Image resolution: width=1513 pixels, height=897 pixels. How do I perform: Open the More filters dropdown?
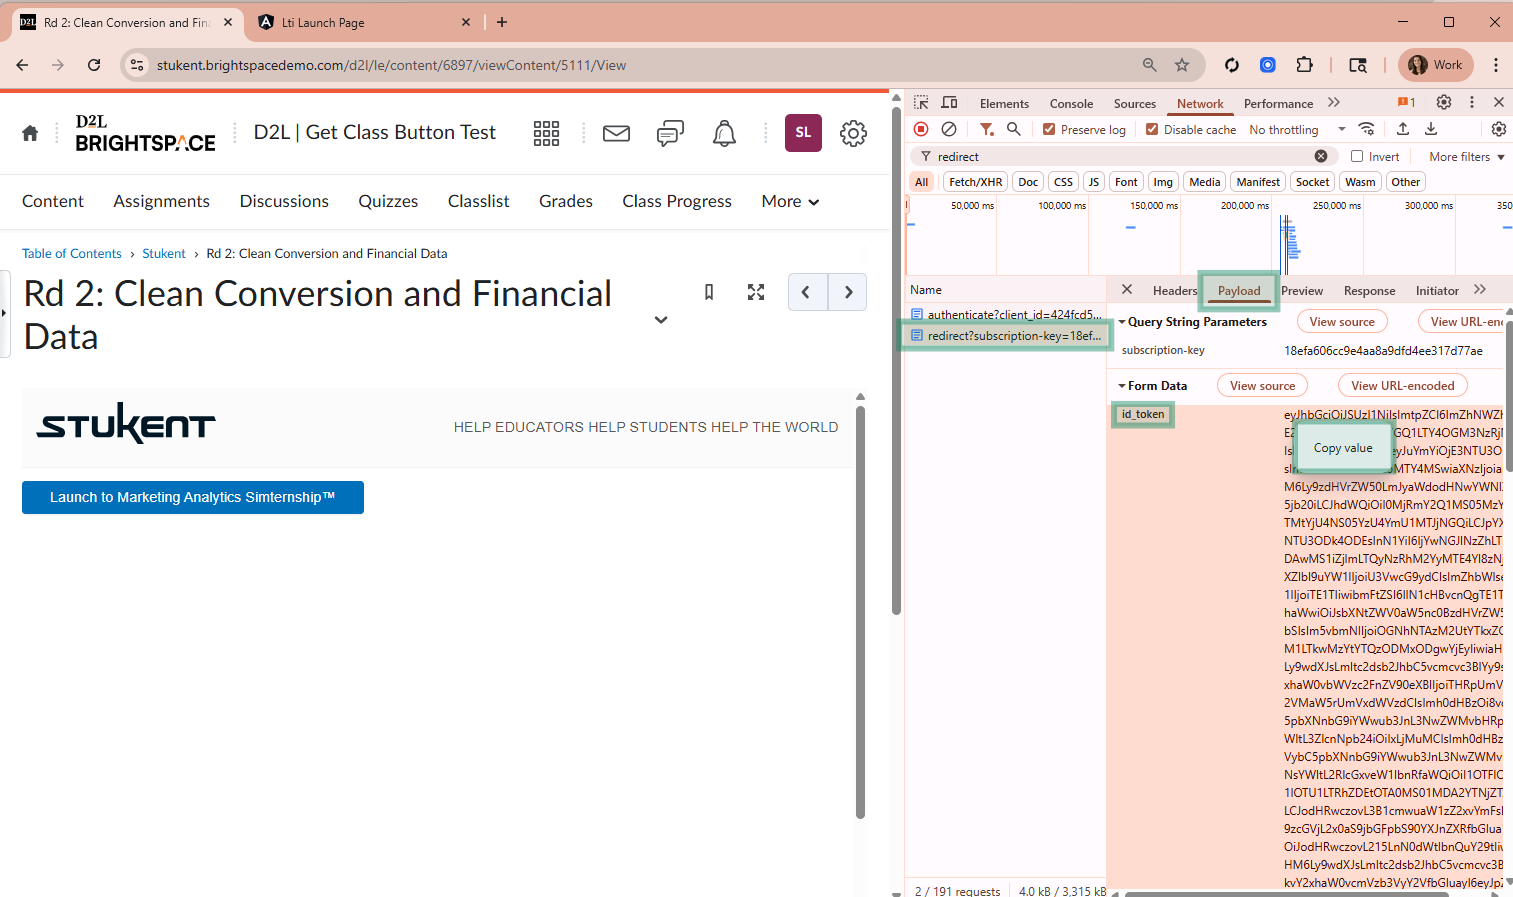(1467, 156)
